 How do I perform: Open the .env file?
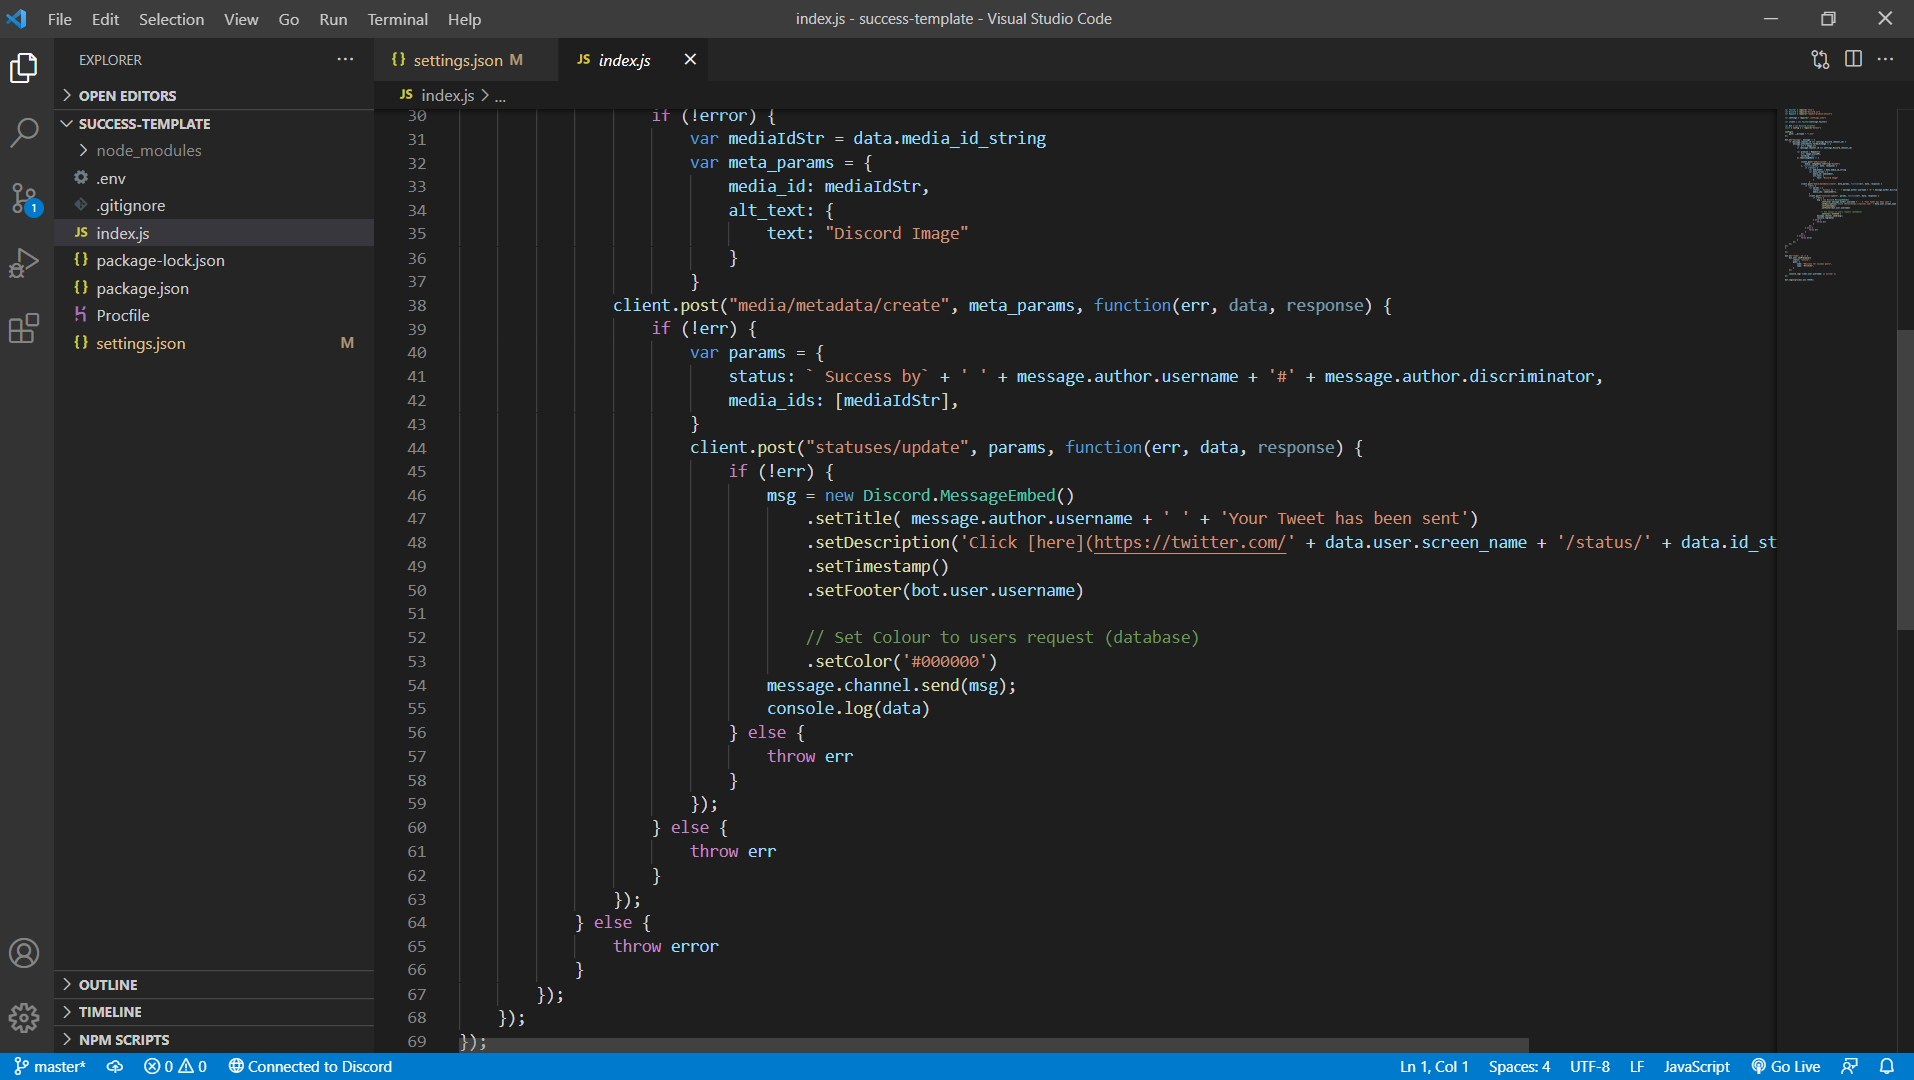point(214,178)
